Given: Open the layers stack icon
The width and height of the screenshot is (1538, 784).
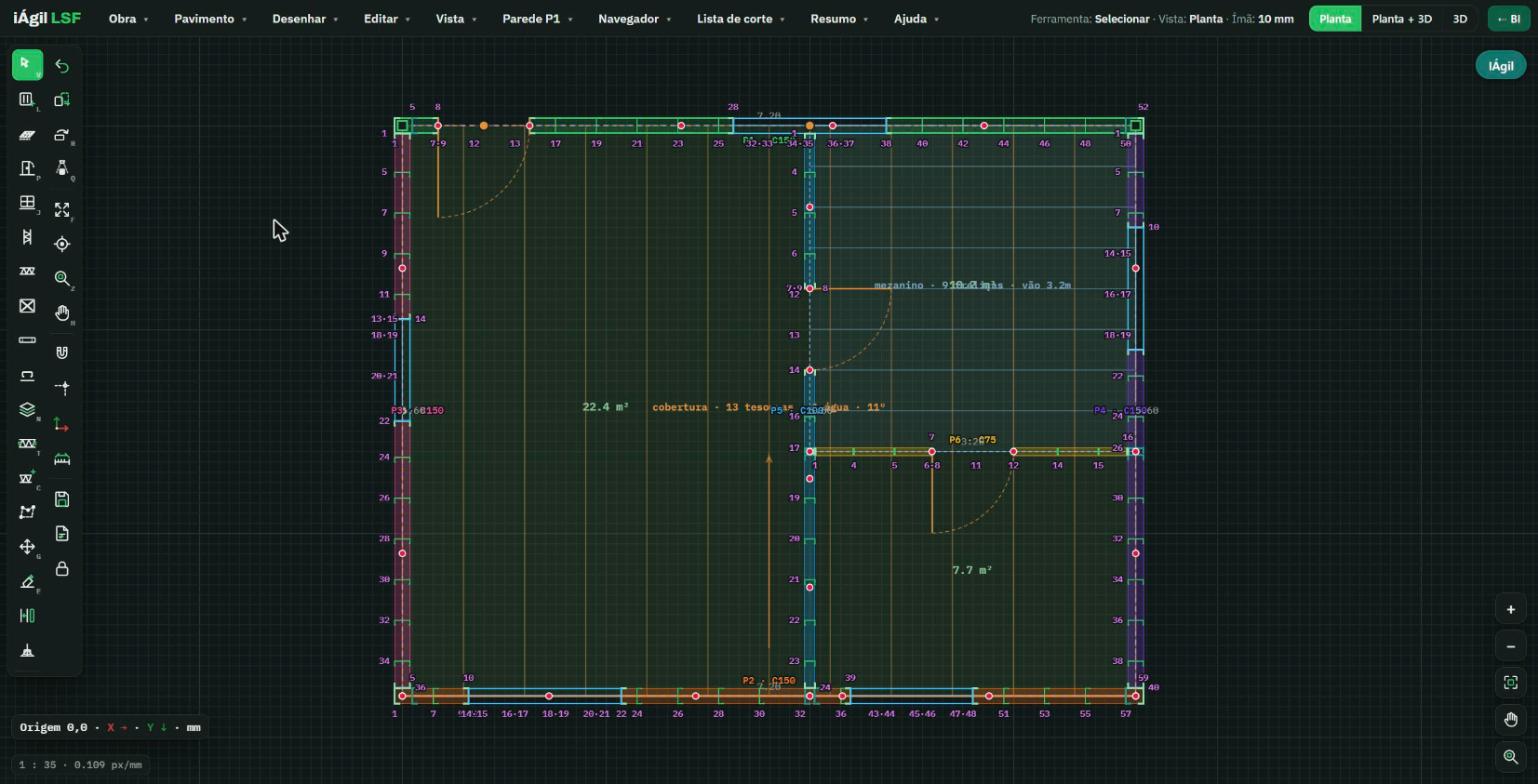Looking at the screenshot, I should tap(27, 410).
